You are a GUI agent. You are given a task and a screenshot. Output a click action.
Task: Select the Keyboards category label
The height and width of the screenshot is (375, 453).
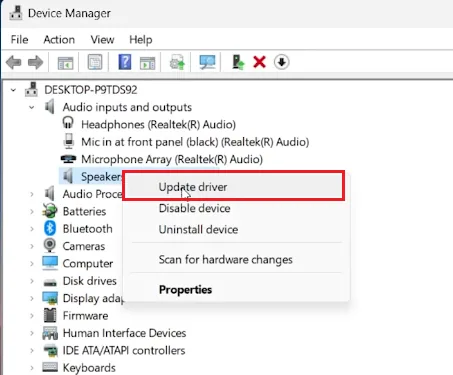click(89, 368)
